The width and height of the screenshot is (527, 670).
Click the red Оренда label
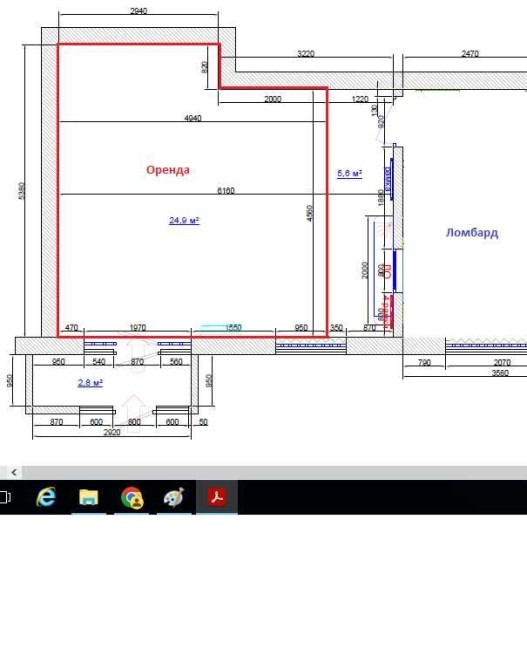168,170
